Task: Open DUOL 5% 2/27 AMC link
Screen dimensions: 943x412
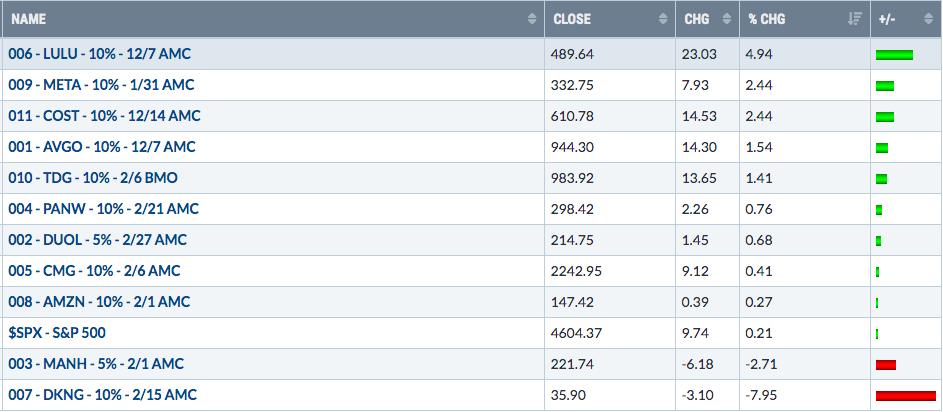Action: point(97,240)
